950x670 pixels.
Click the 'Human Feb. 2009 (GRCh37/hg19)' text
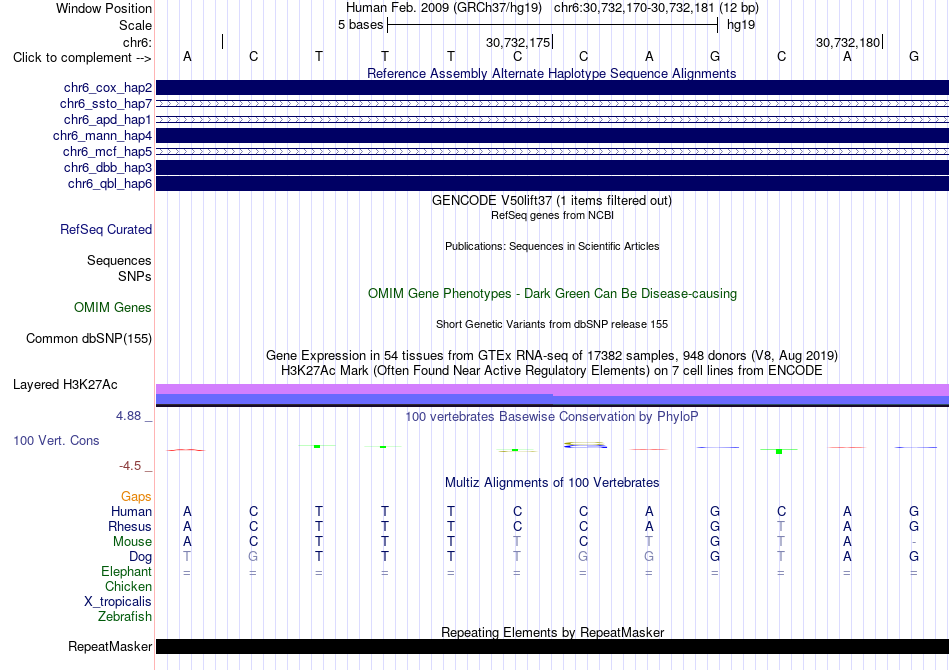(445, 8)
